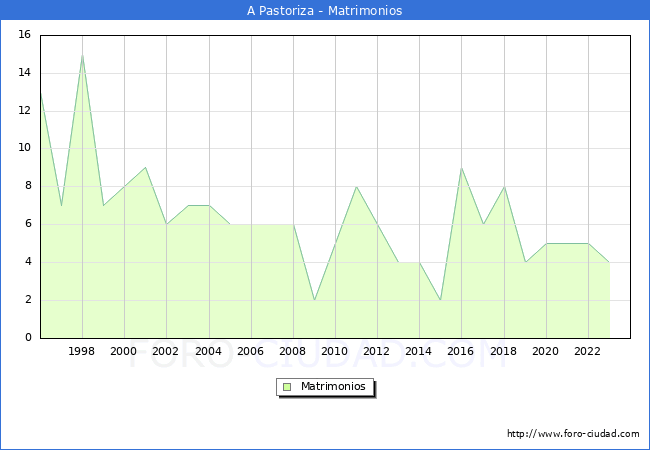Click the 2023 final data point
This screenshot has height=450, width=650.
point(609,262)
